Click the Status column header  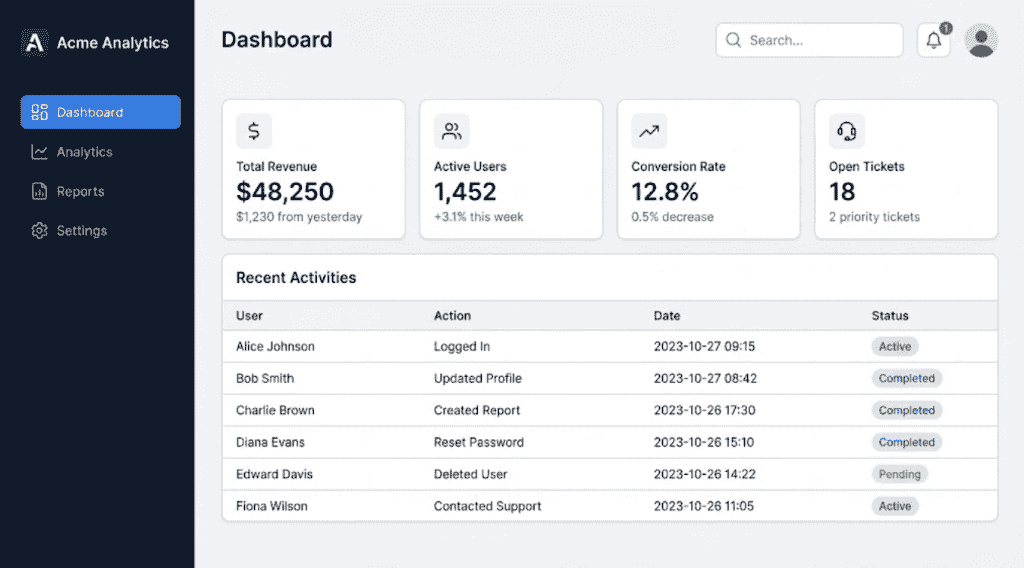889,316
